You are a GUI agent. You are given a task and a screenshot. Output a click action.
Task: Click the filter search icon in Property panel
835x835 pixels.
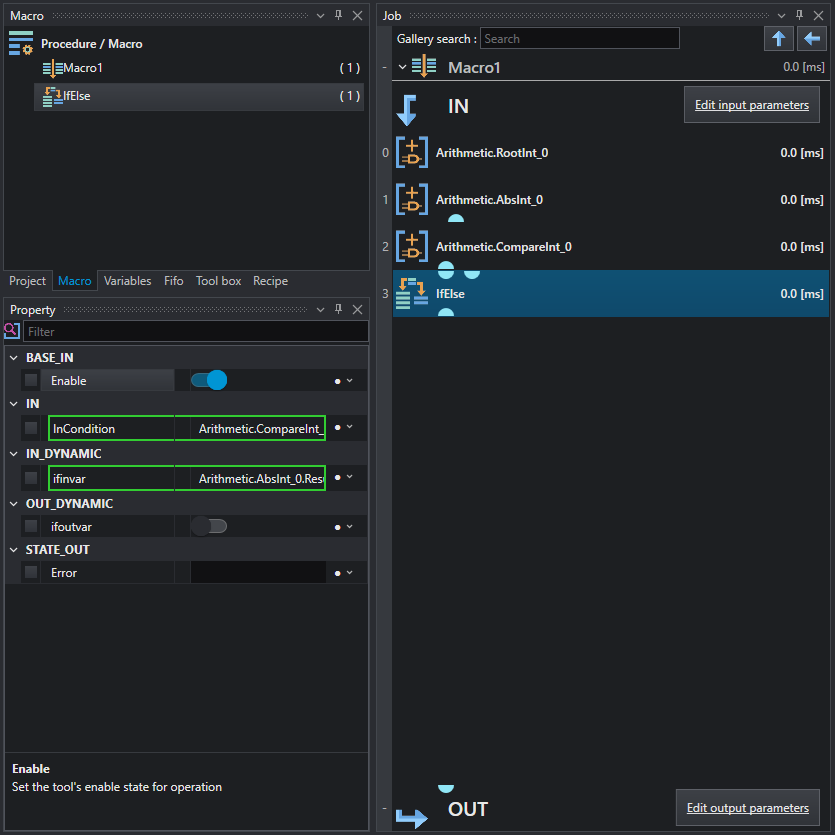click(x=12, y=331)
